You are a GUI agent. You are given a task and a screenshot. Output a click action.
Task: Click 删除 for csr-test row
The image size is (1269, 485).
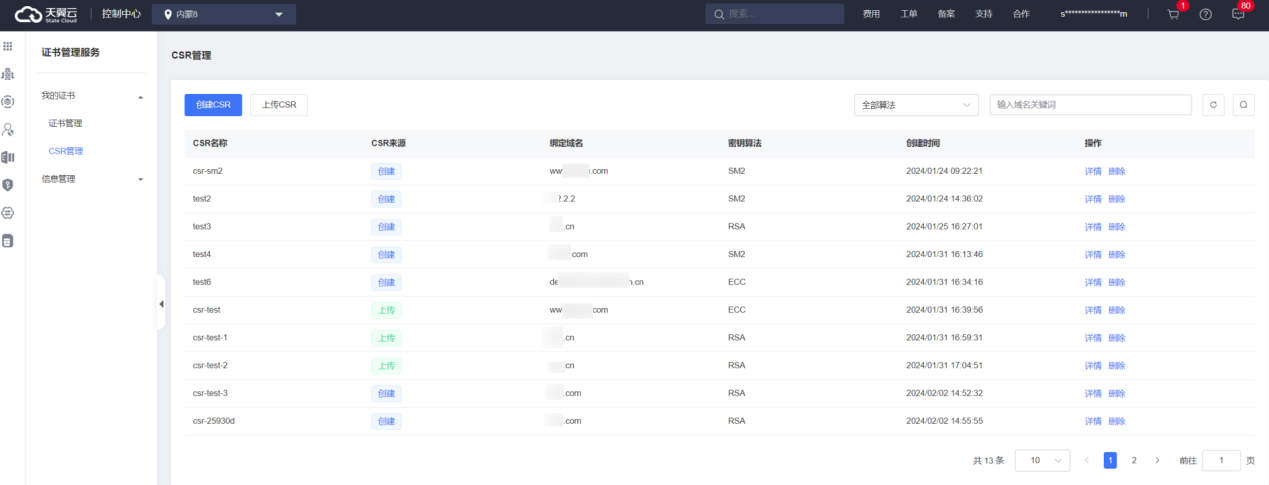[1116, 310]
